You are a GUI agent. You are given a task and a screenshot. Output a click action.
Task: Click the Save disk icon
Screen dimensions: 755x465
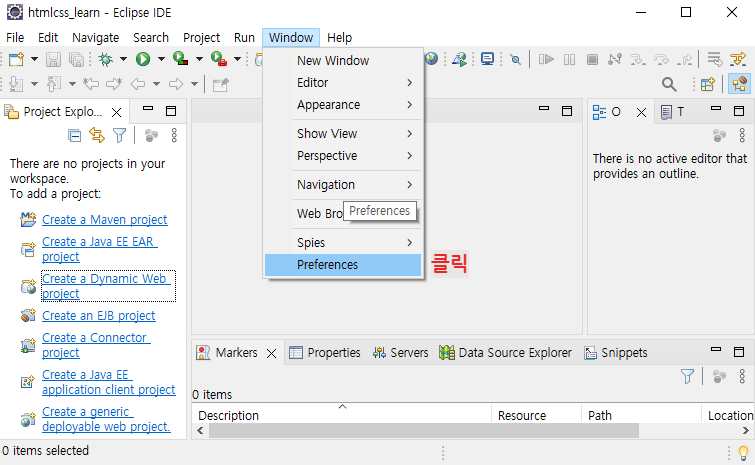pyautogui.click(x=53, y=59)
